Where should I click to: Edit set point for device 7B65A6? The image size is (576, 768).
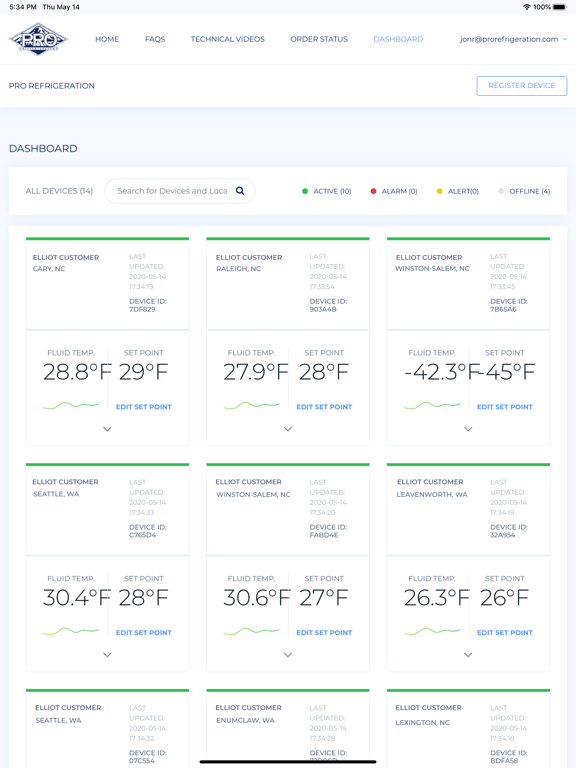tap(505, 407)
